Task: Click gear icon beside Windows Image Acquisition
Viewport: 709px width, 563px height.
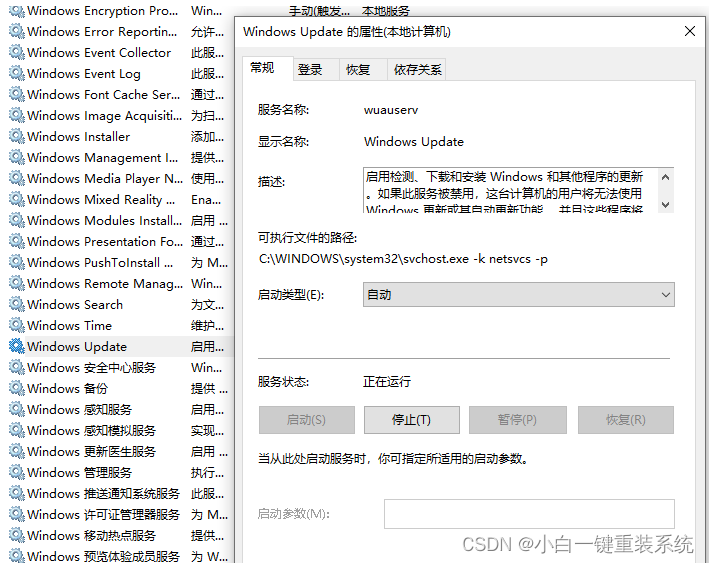Action: coord(17,115)
